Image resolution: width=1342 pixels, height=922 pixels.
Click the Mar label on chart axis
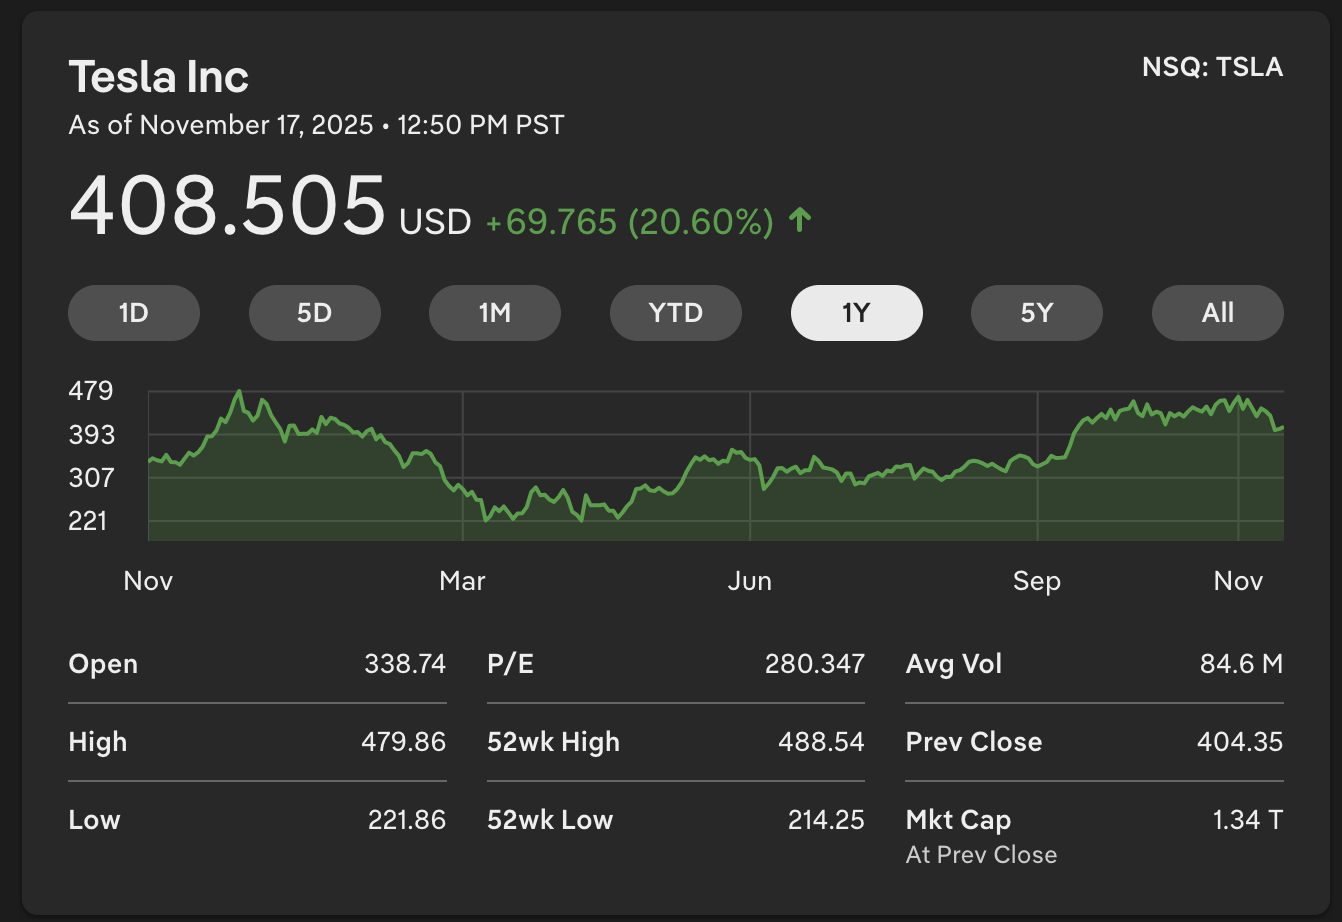(x=462, y=581)
